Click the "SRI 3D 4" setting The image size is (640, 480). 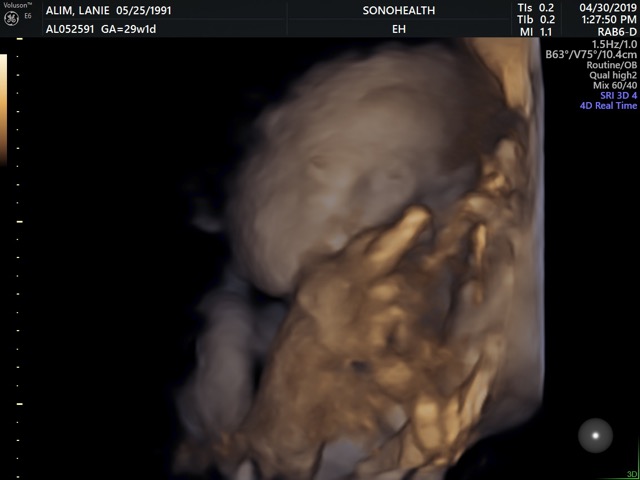(x=618, y=96)
